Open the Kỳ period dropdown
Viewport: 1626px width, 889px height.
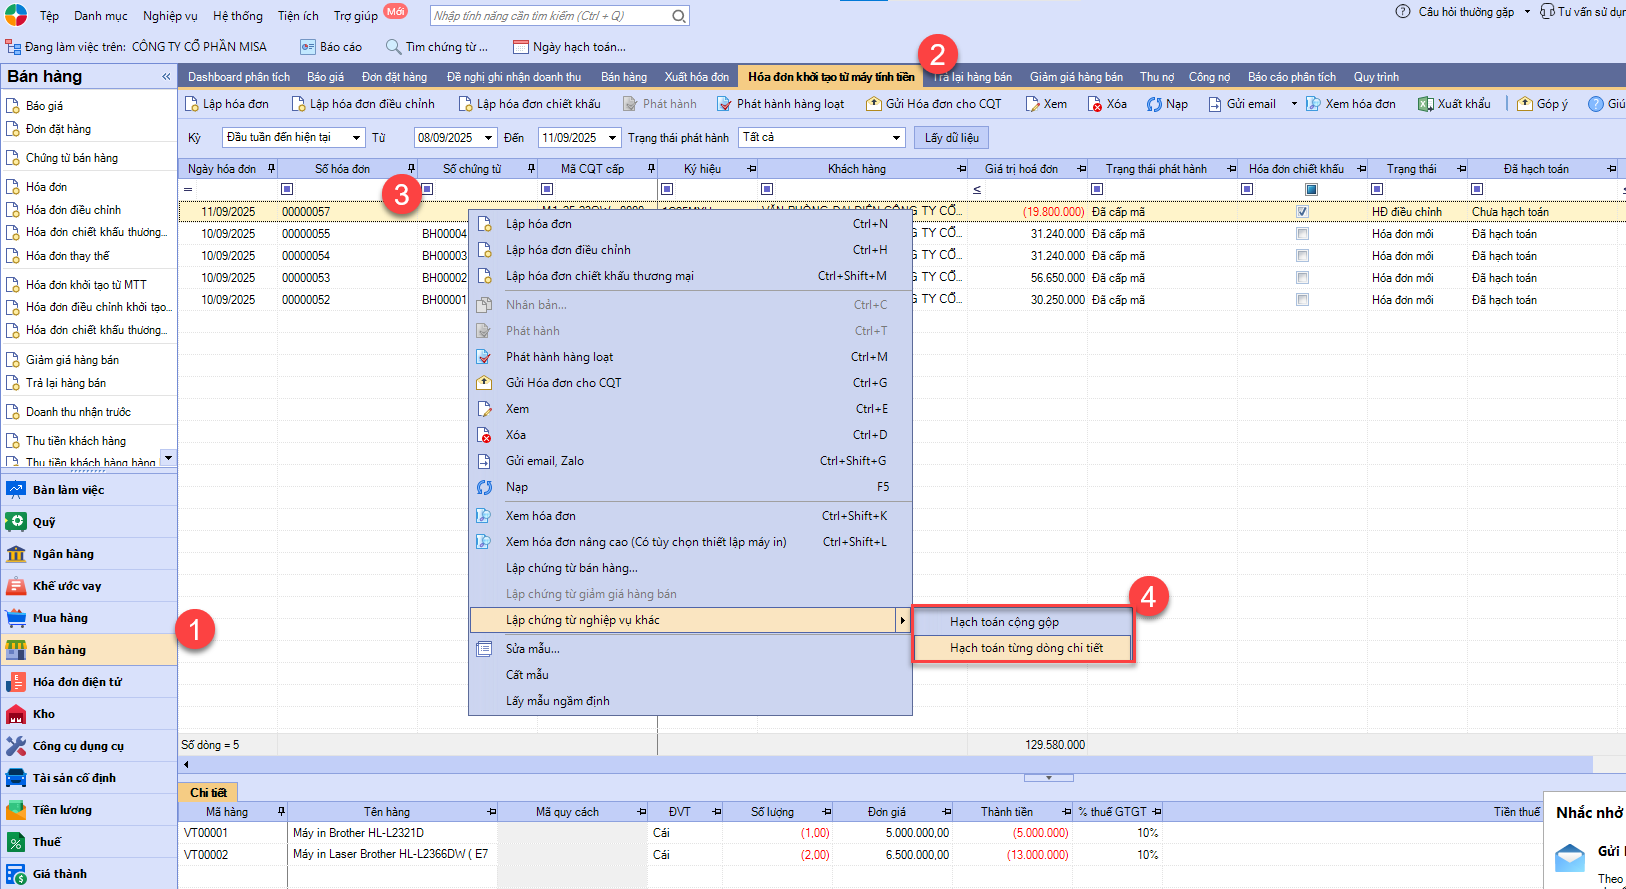click(356, 138)
